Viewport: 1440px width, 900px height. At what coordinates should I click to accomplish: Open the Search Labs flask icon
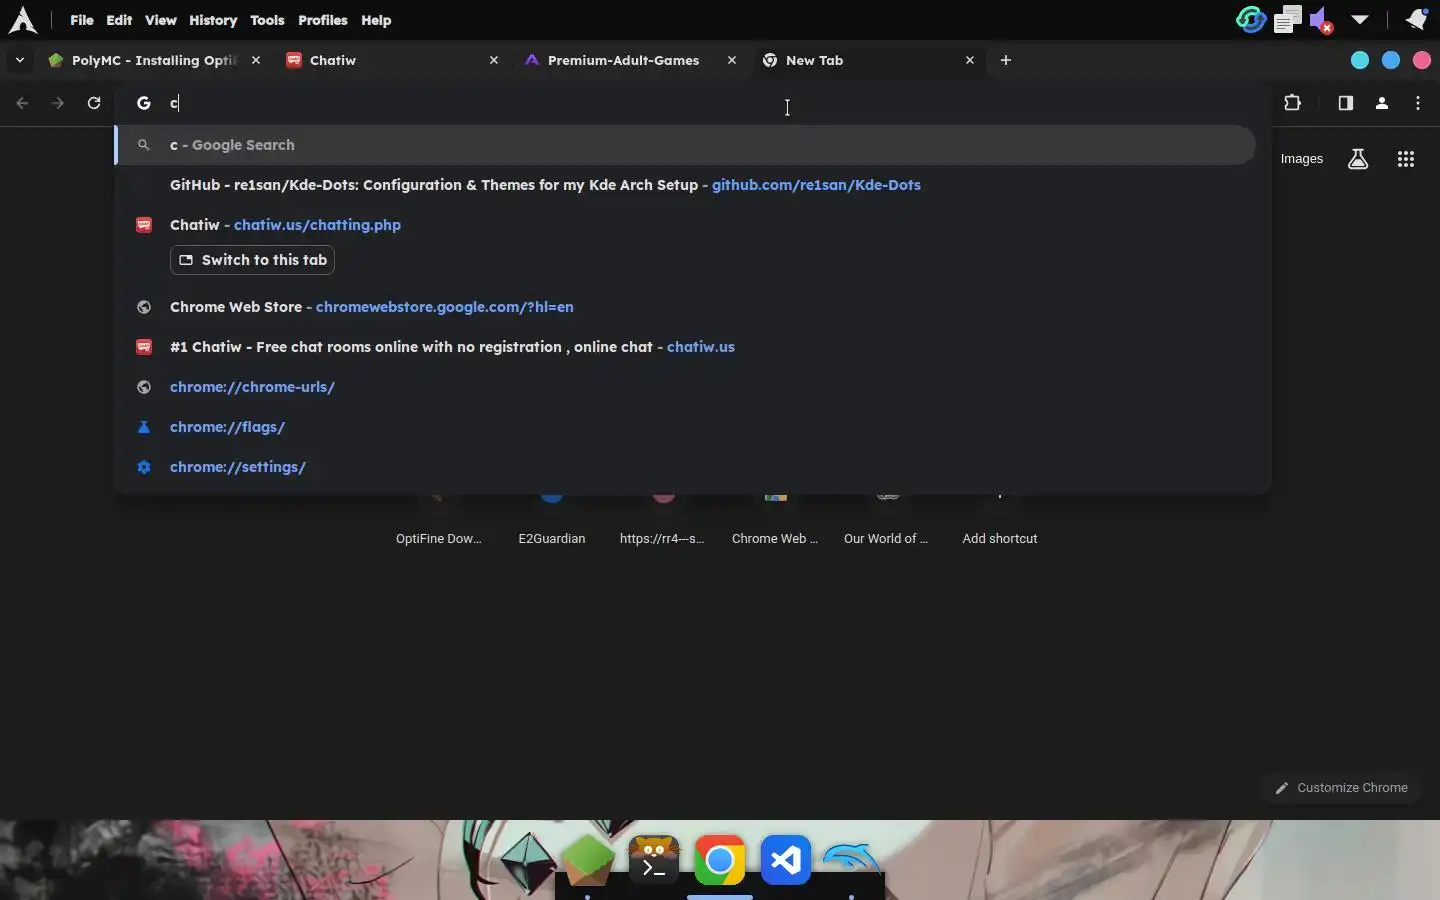(1358, 159)
